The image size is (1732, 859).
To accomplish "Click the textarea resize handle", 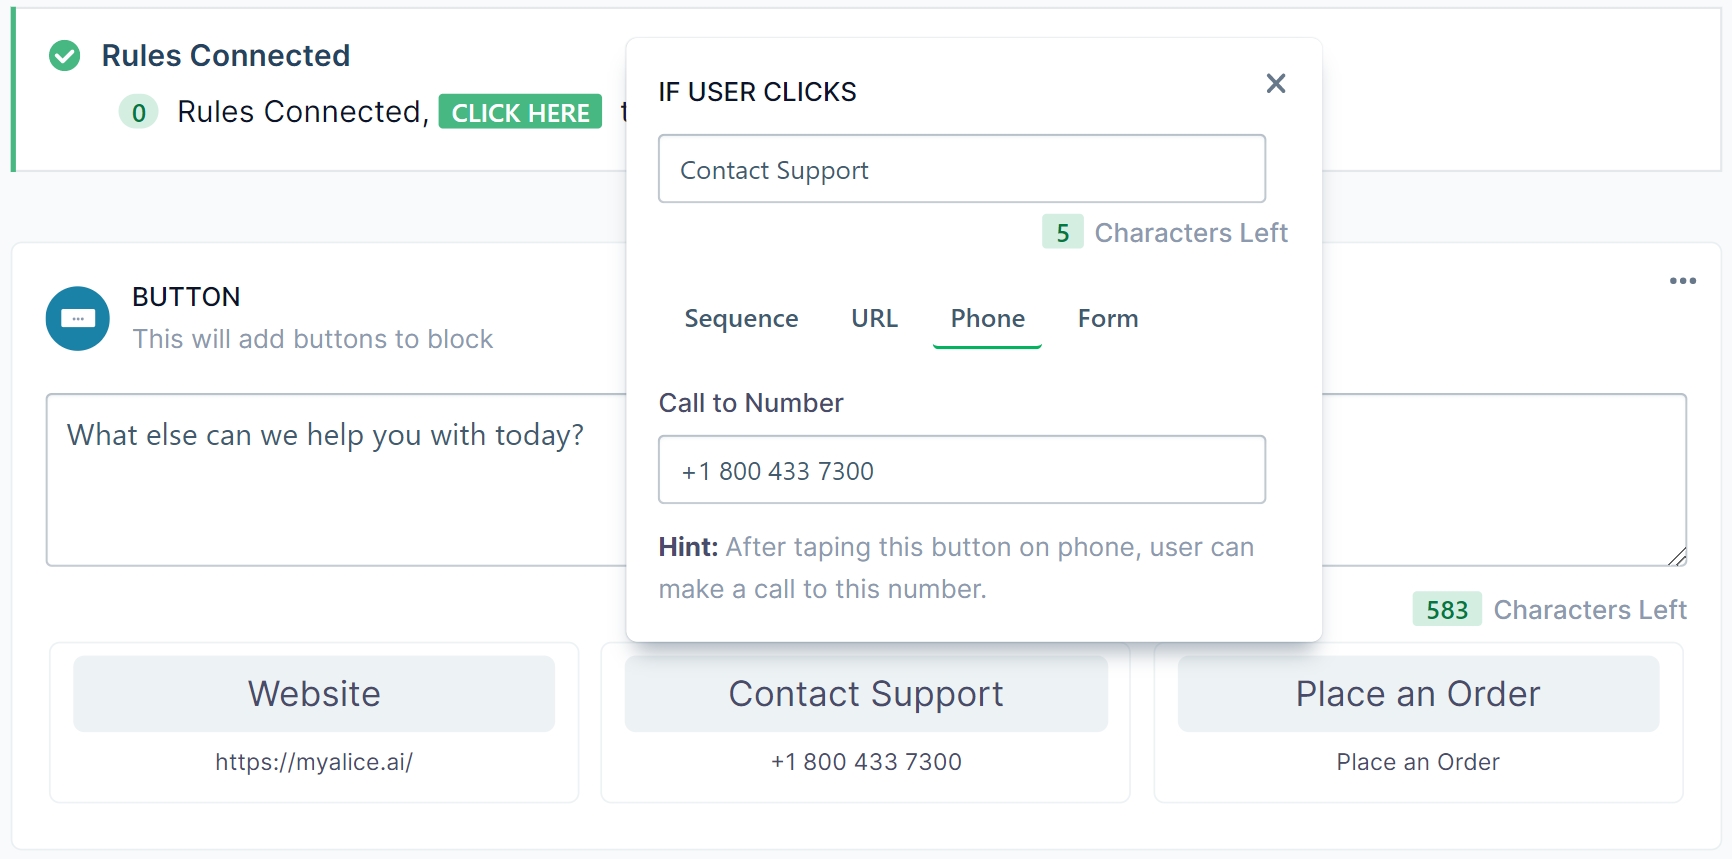I will (1678, 557).
